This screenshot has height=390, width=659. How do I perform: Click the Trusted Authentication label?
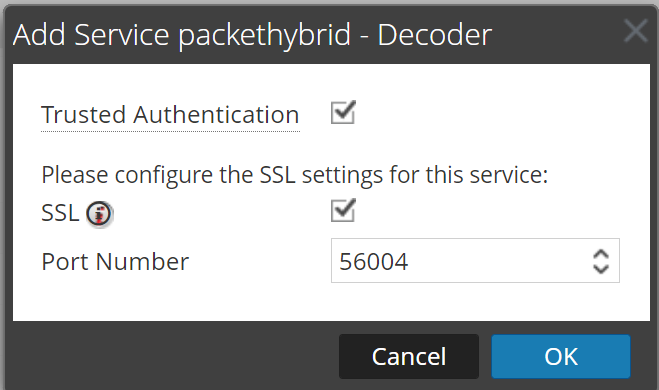pos(170,115)
